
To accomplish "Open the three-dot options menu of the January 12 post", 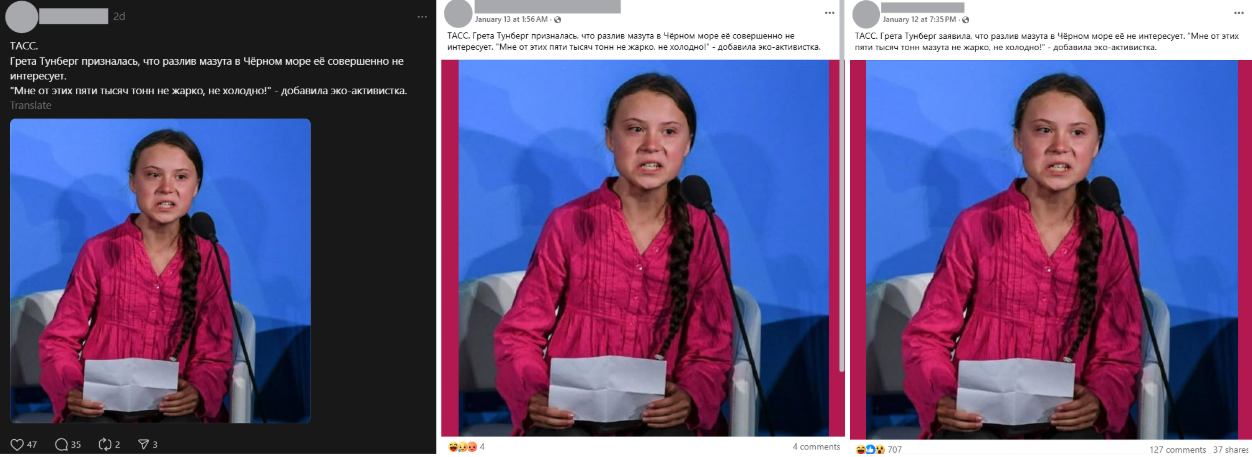I will (1239, 13).
